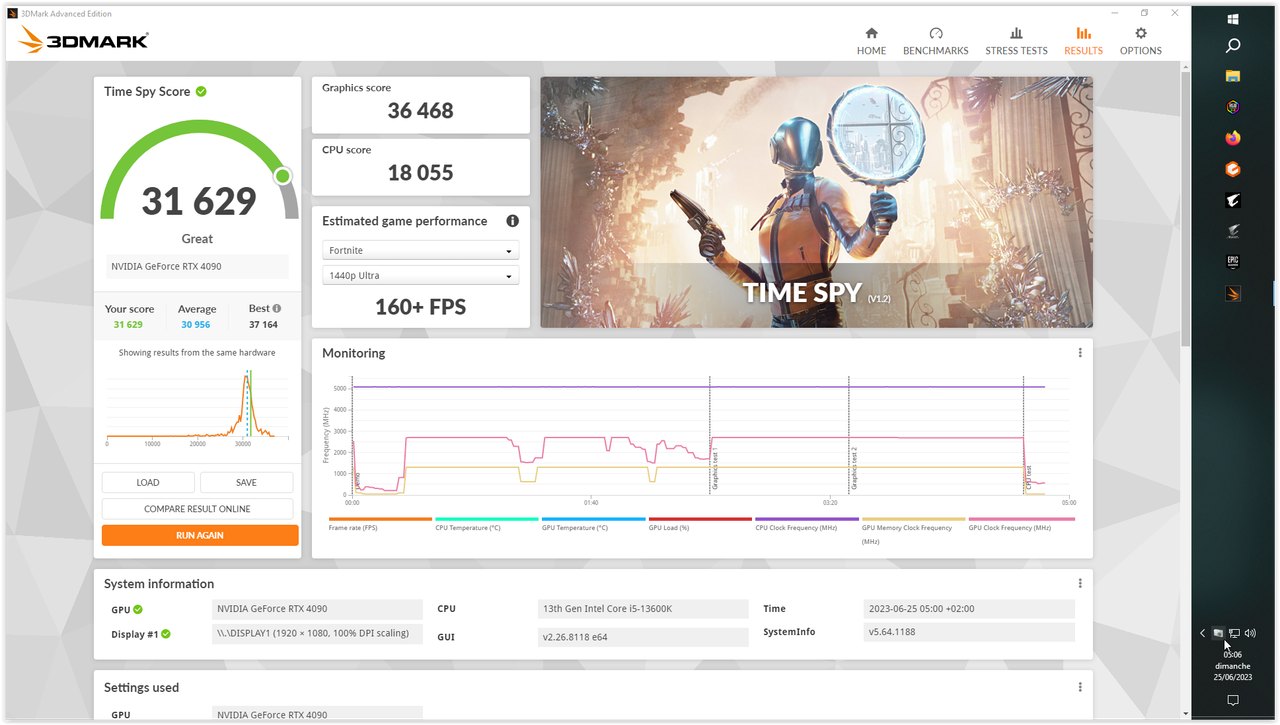Click the RUN AGAIN button
The image size is (1280, 725).
(200, 535)
